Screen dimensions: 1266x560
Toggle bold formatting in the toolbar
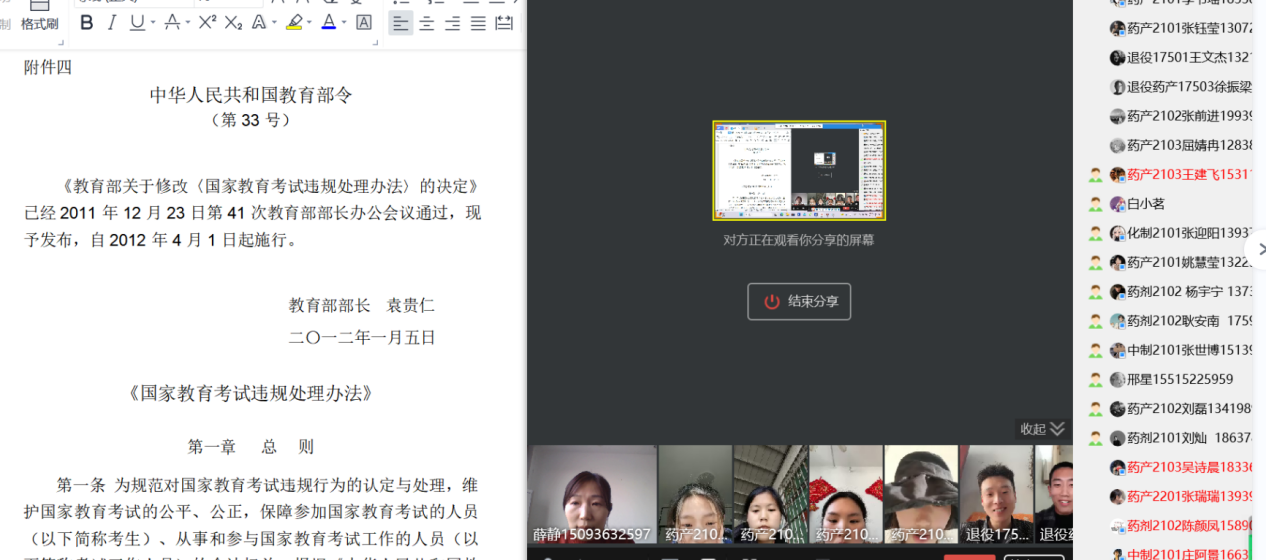[x=86, y=23]
